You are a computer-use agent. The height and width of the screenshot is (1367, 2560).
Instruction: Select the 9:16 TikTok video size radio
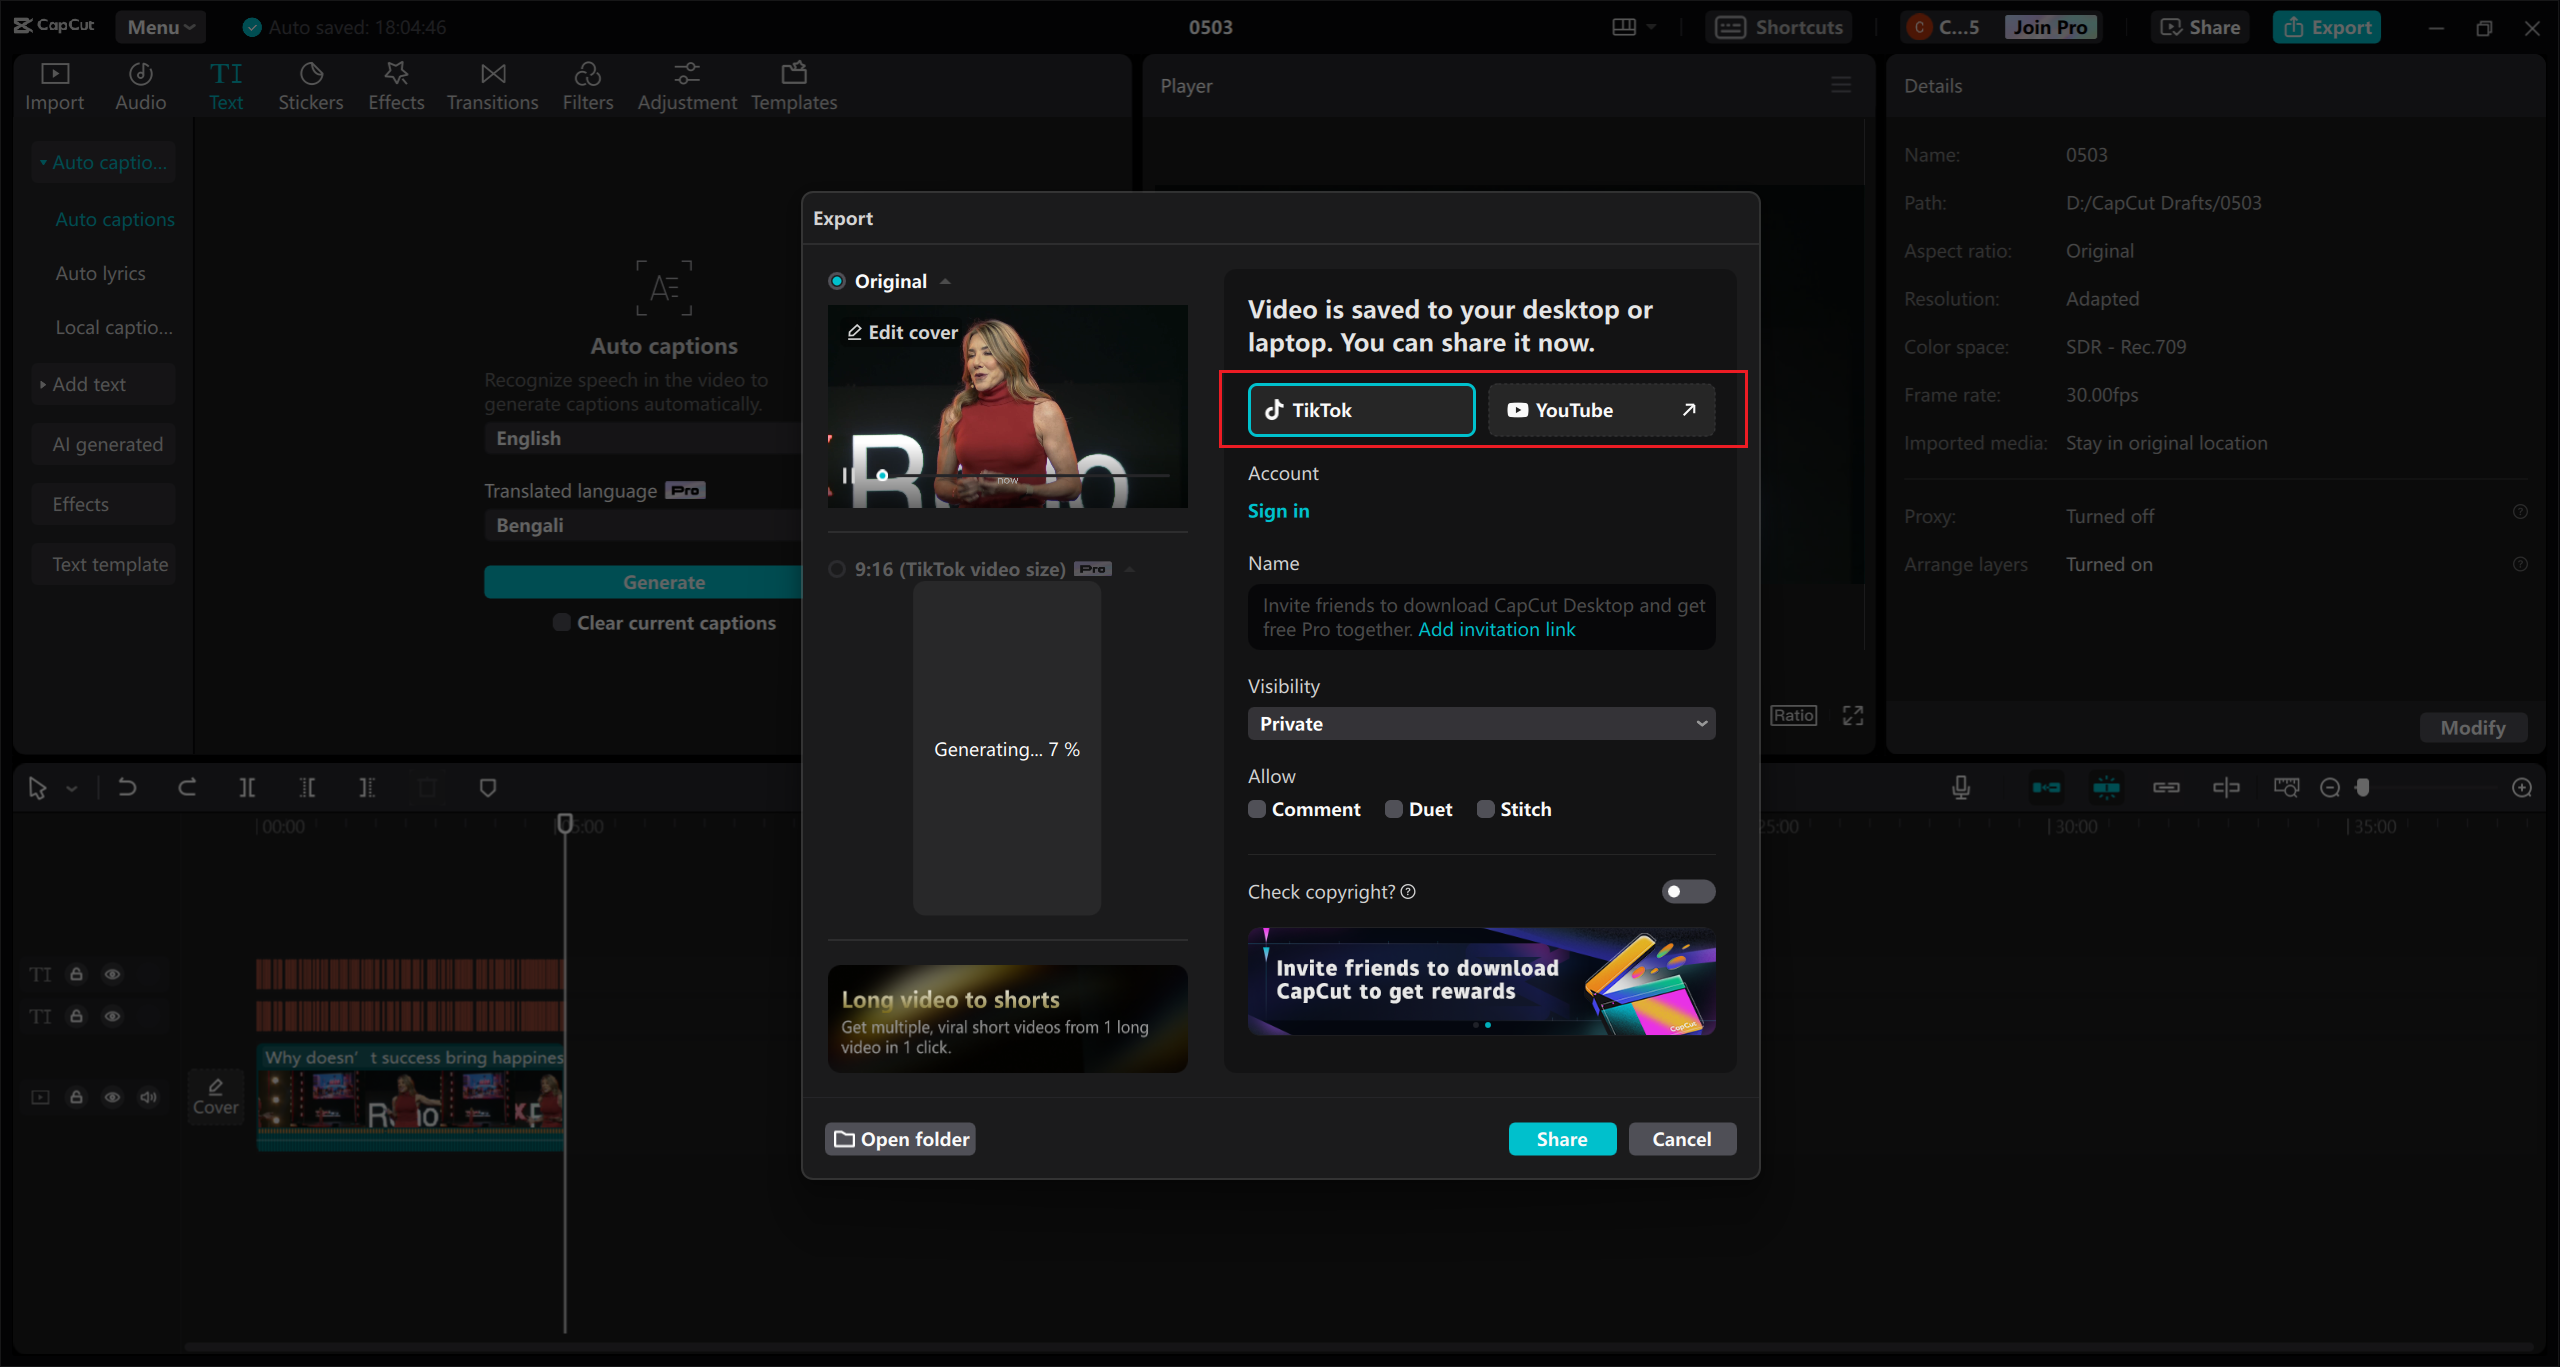coord(837,569)
